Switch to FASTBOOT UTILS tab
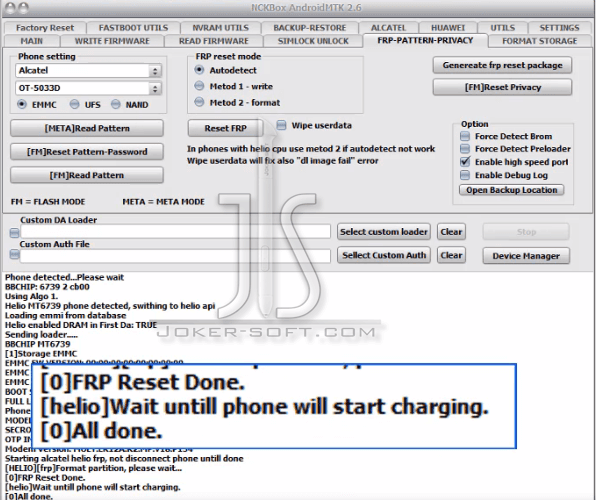 click(x=133, y=28)
